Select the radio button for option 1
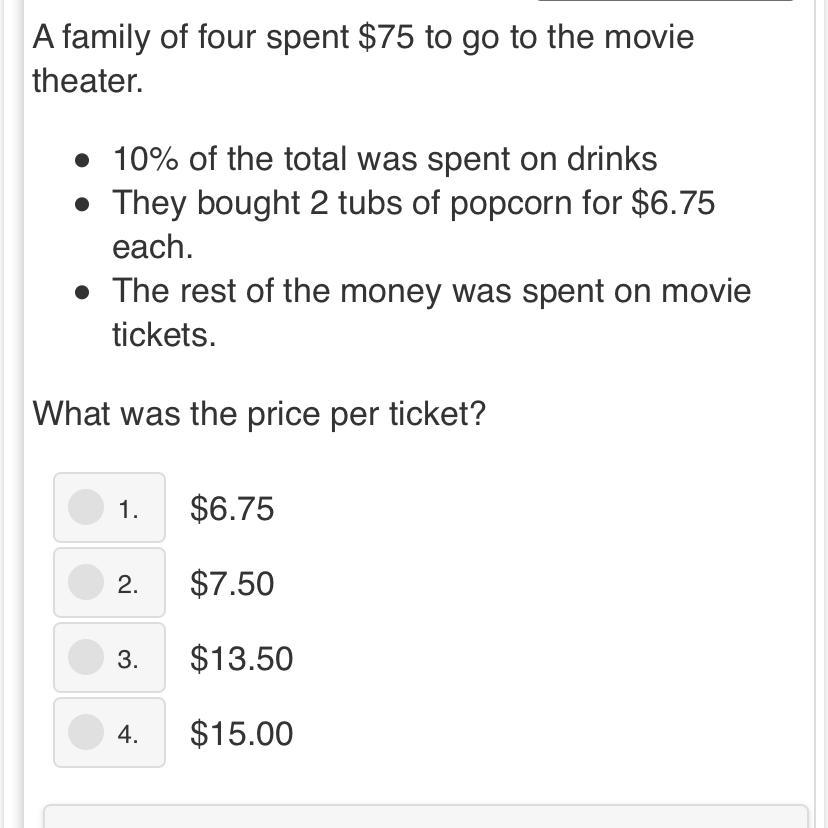The width and height of the screenshot is (828, 828). pyautogui.click(x=86, y=507)
